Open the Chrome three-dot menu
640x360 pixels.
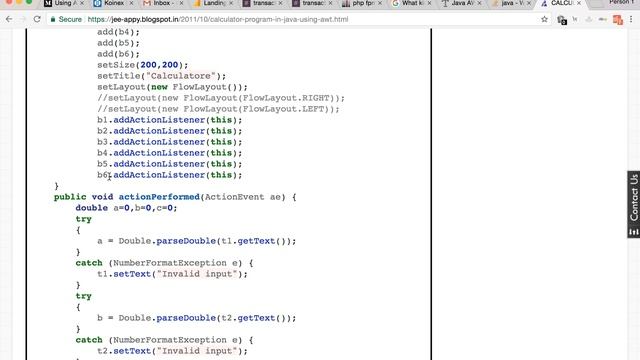(x=631, y=19)
